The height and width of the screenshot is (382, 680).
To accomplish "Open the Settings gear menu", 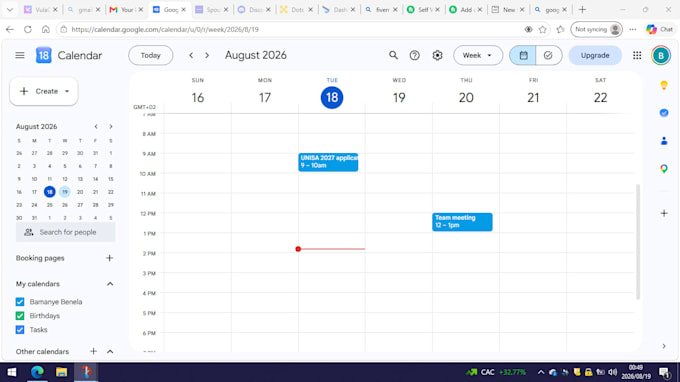I will (437, 56).
